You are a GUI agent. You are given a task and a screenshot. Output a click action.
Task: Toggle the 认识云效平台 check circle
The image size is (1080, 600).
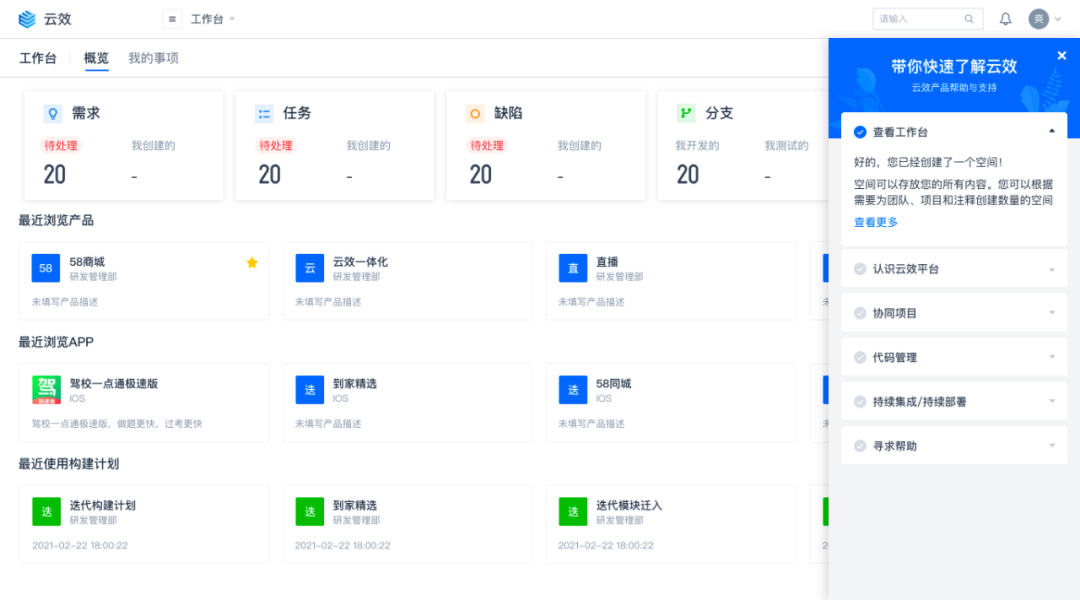(x=860, y=269)
